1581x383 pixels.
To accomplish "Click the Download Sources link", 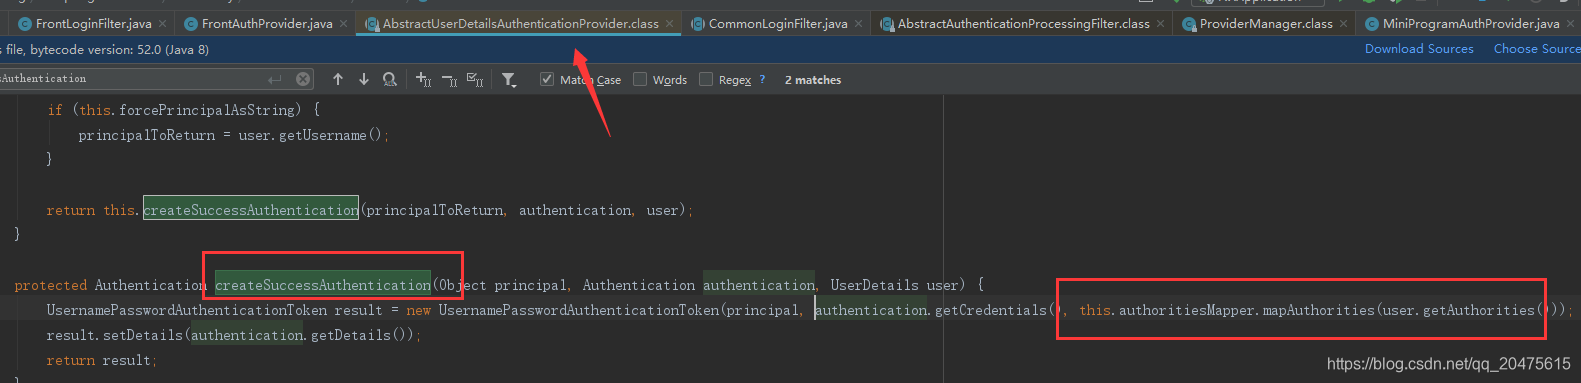I will [1419, 48].
